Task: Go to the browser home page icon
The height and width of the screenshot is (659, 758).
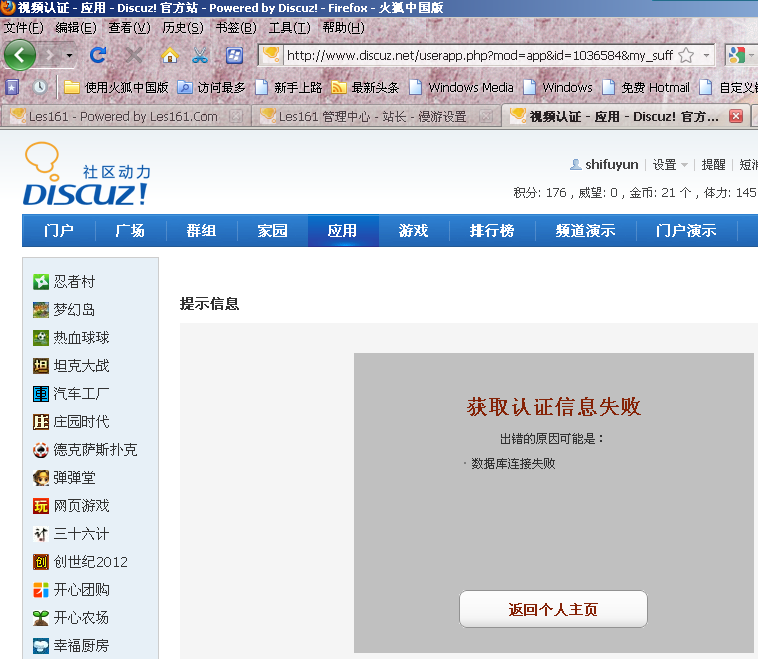Action: [x=169, y=55]
